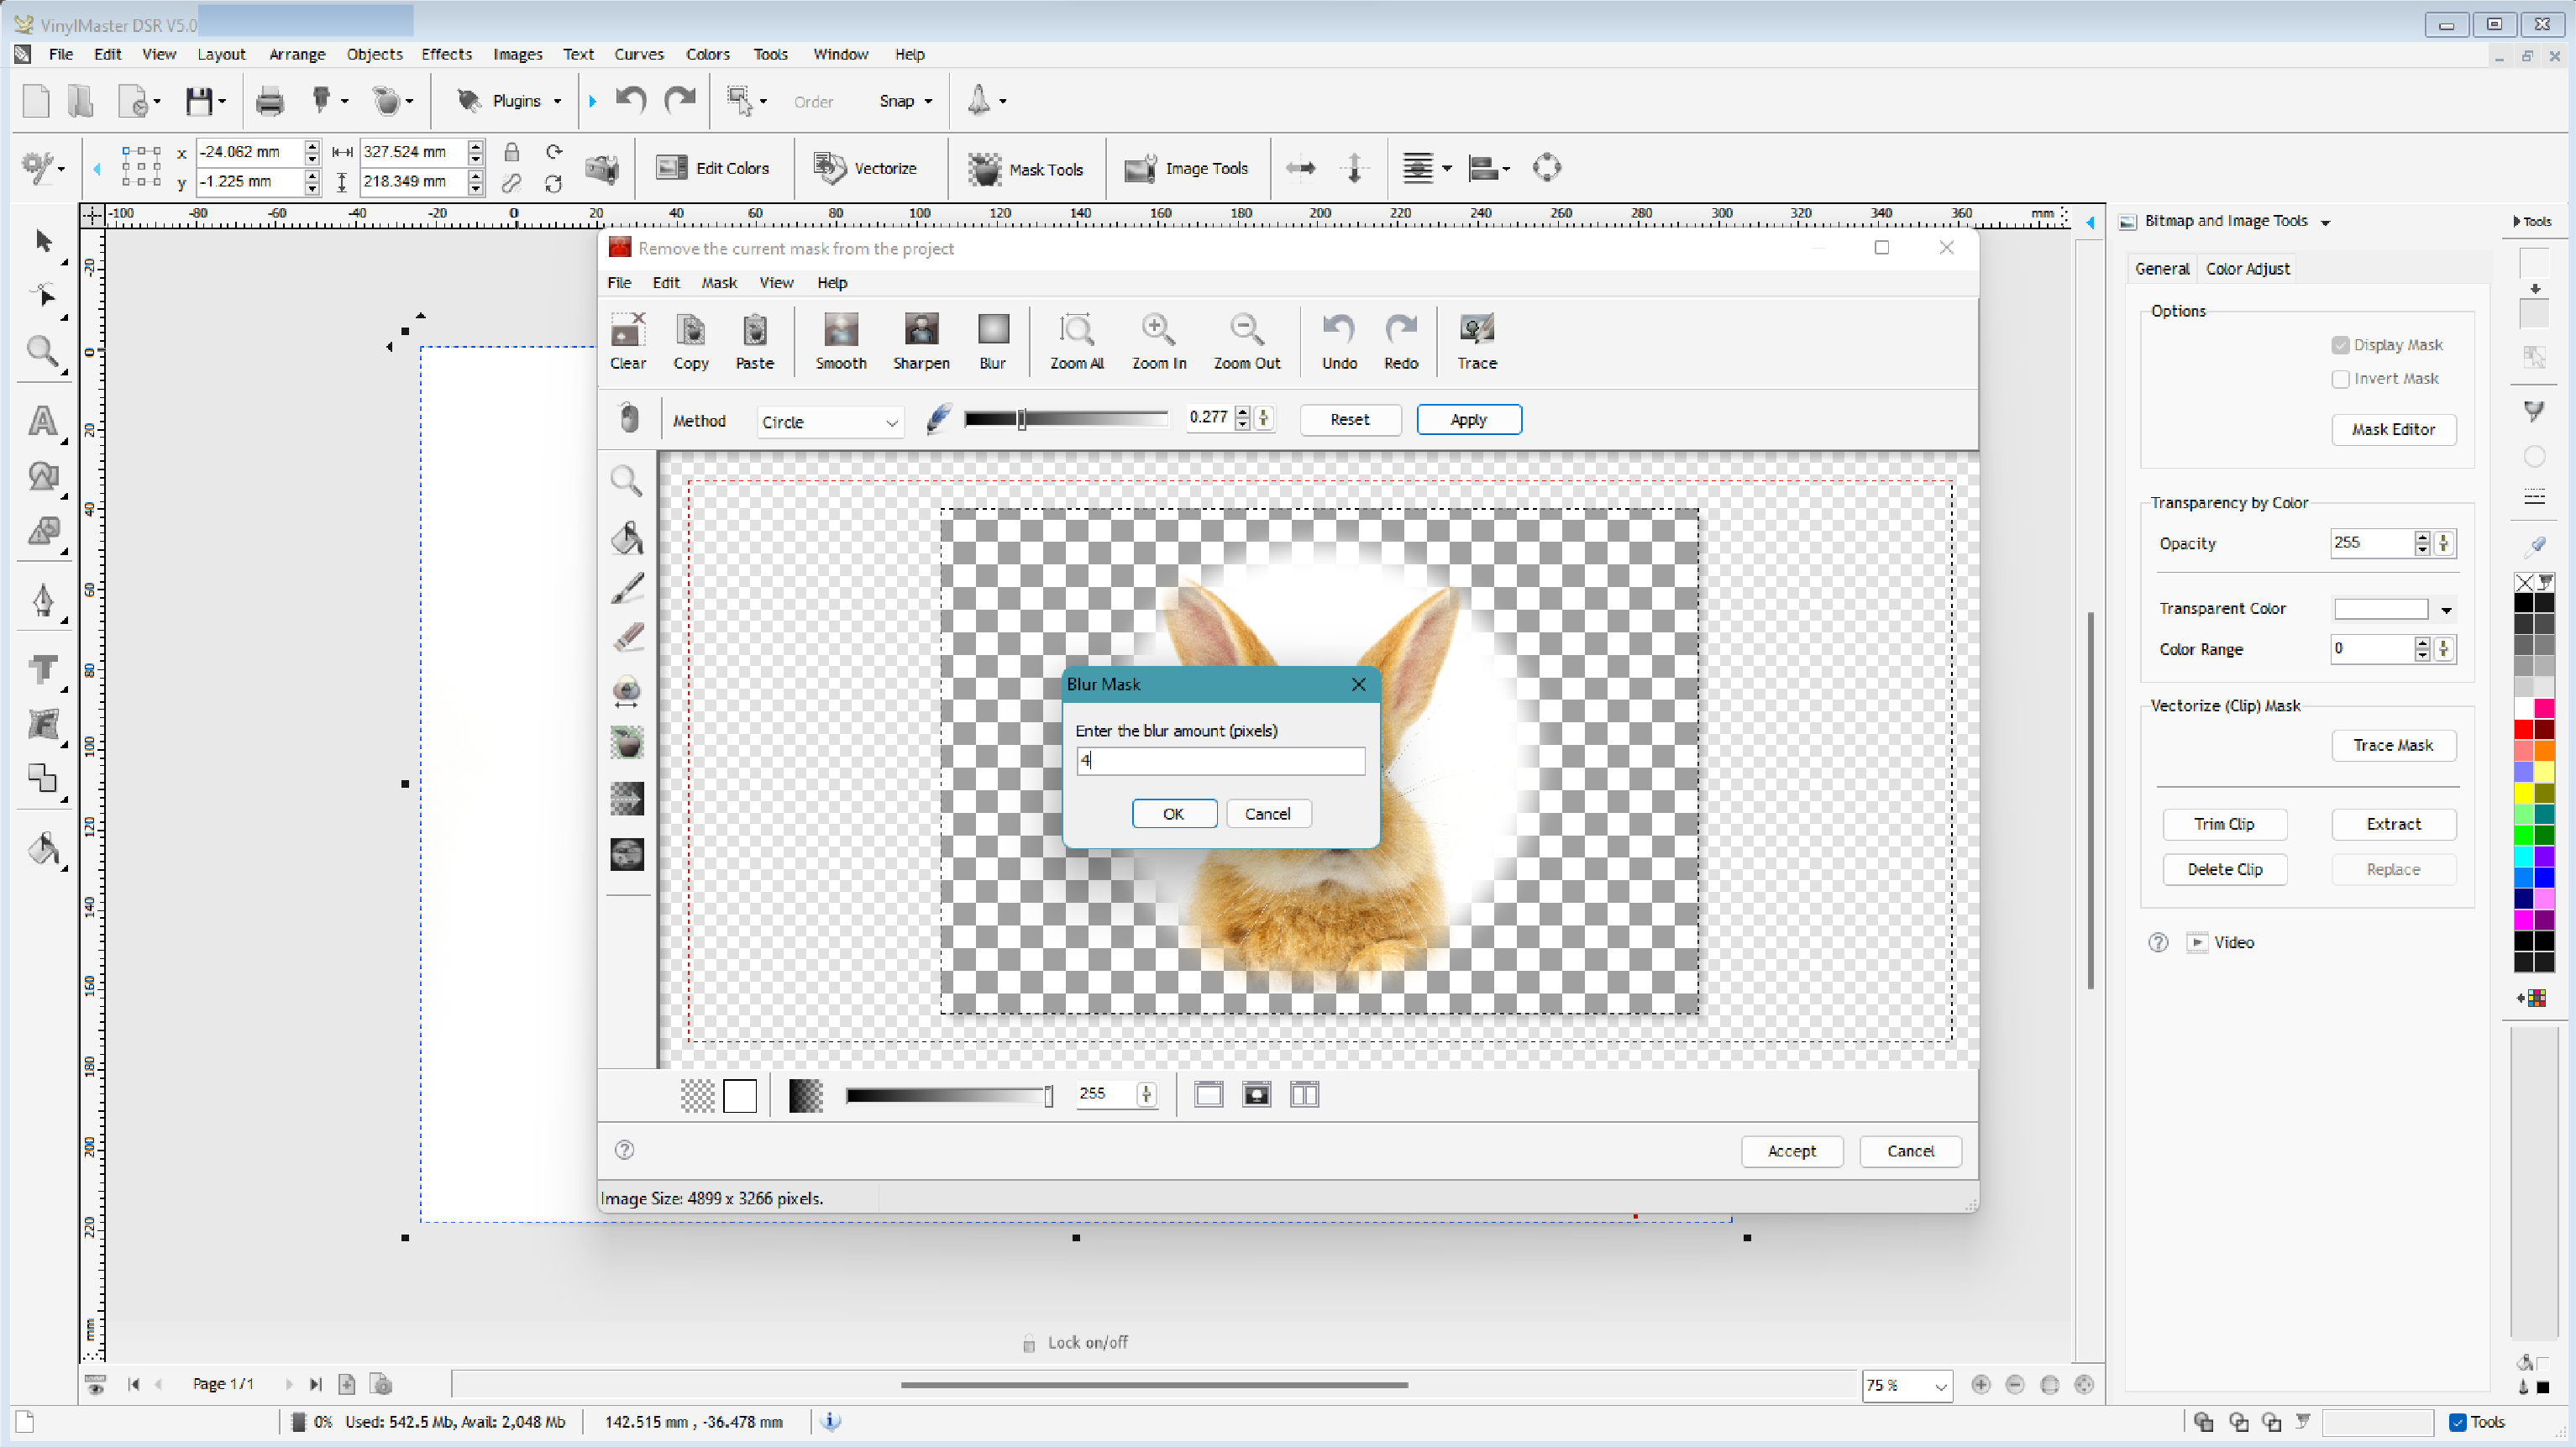Expand the Tools panel arrow at top right

[x=2517, y=221]
